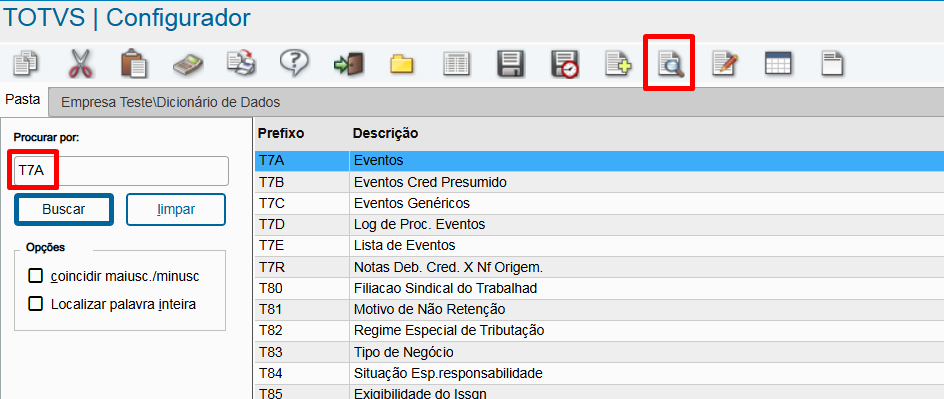Click the T7E prefix cell
The image size is (944, 399).
point(302,246)
